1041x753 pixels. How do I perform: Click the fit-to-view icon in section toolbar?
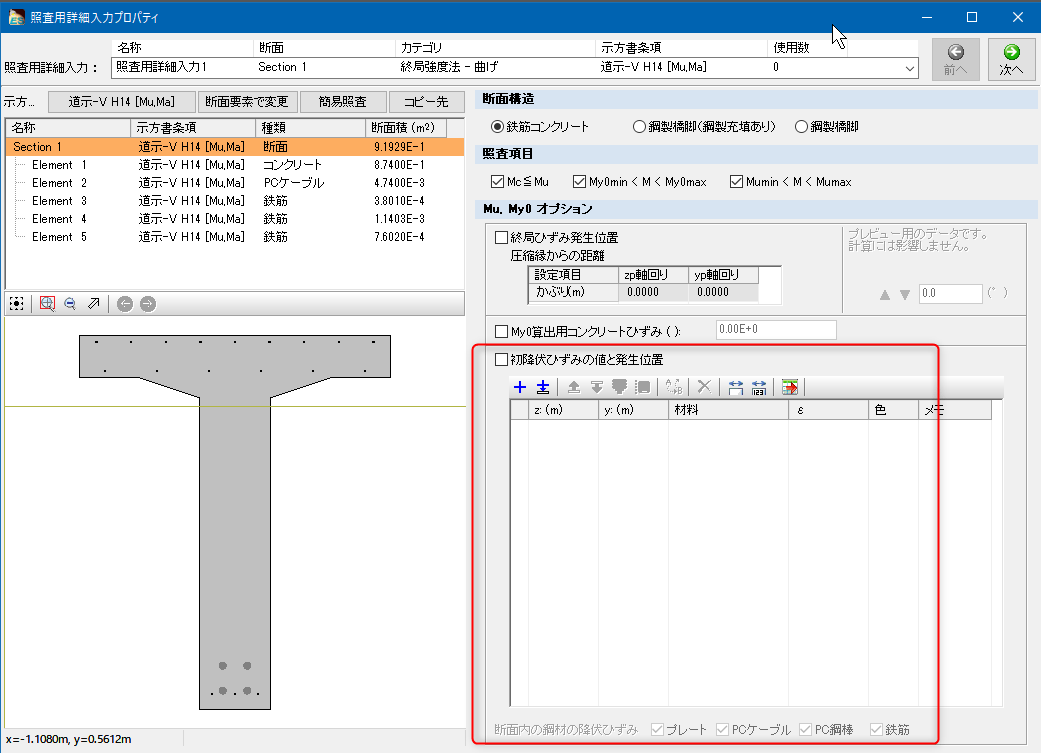(17, 304)
